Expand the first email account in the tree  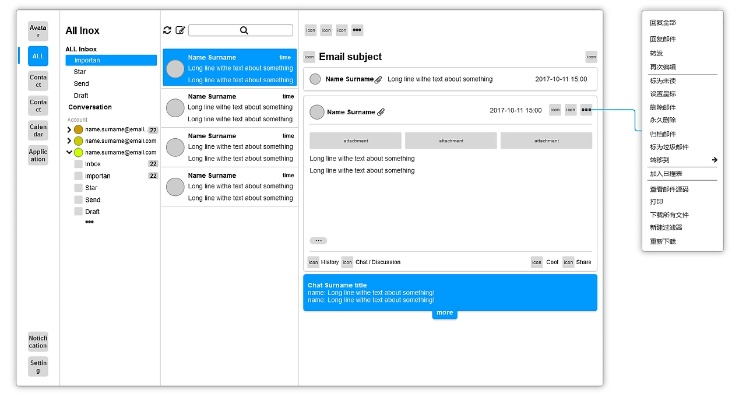[x=69, y=129]
